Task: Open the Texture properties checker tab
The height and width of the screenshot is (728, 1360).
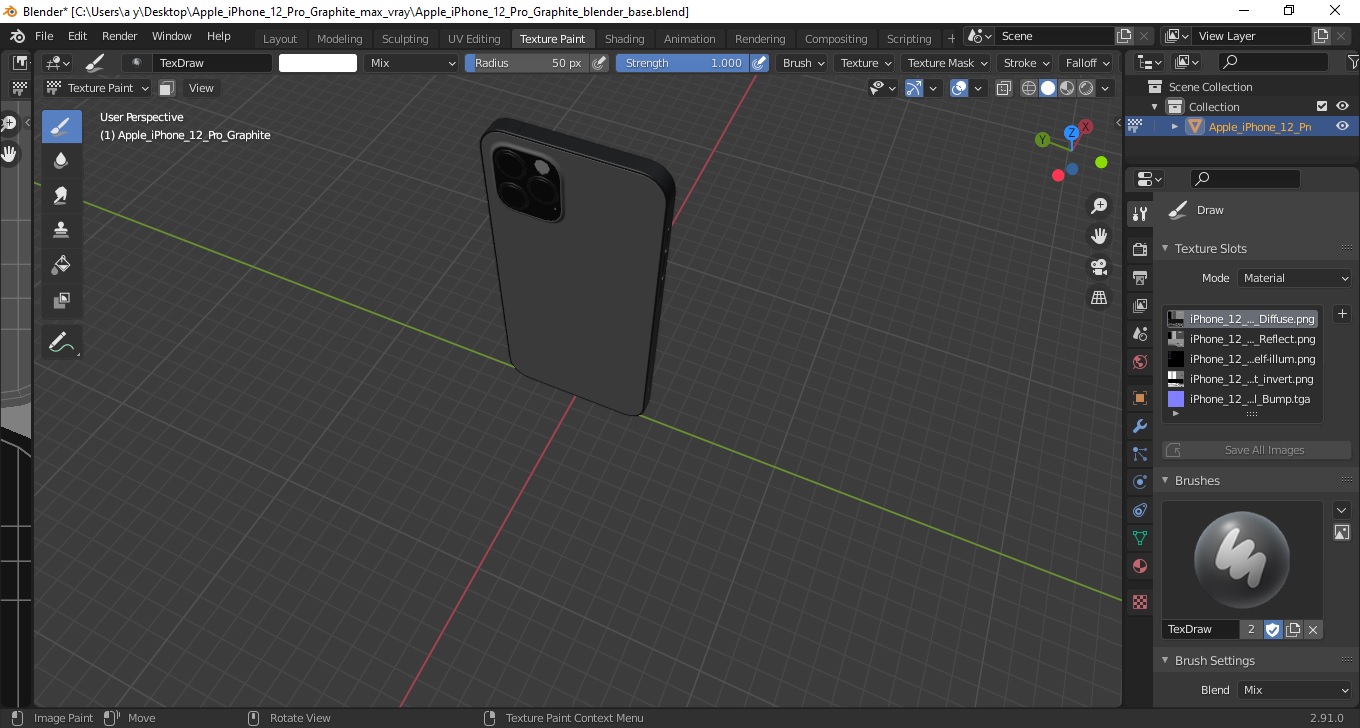Action: (1139, 603)
